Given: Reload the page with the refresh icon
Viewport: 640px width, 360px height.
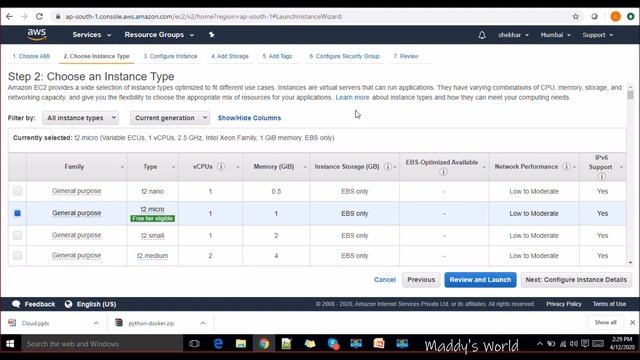Looking at the screenshot, I should (39, 16).
